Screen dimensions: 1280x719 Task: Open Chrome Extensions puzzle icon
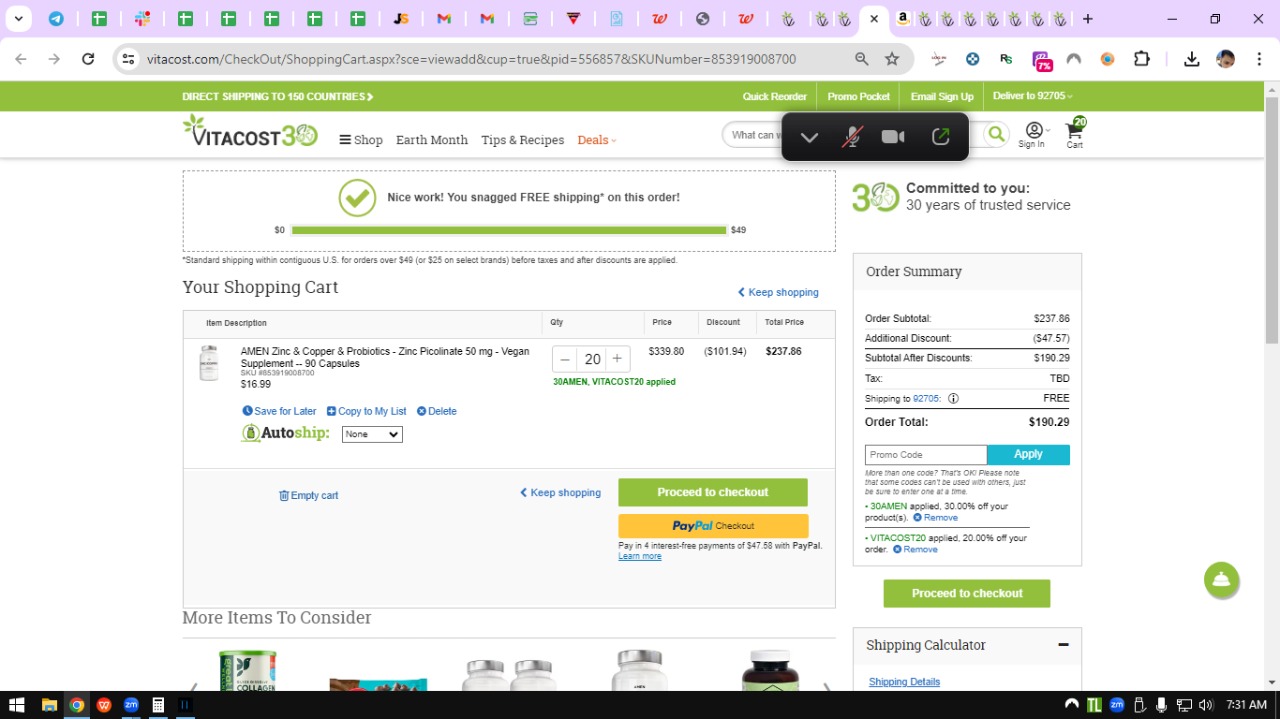pyautogui.click(x=1142, y=59)
